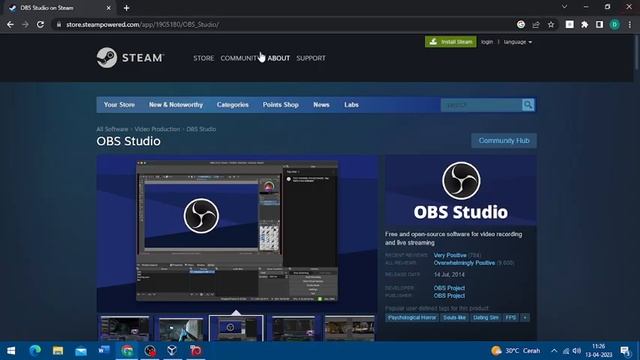This screenshot has height=360, width=640.
Task: Open the Overwhelmingly Positive reviews link
Action: [x=464, y=263]
